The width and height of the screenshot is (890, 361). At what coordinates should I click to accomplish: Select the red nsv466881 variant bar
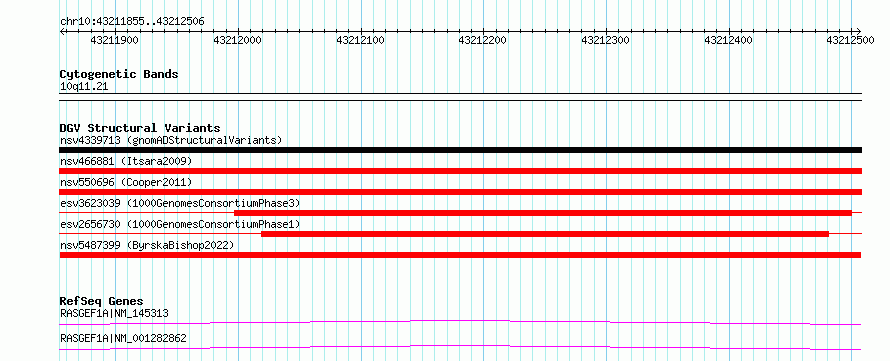[x=460, y=171]
